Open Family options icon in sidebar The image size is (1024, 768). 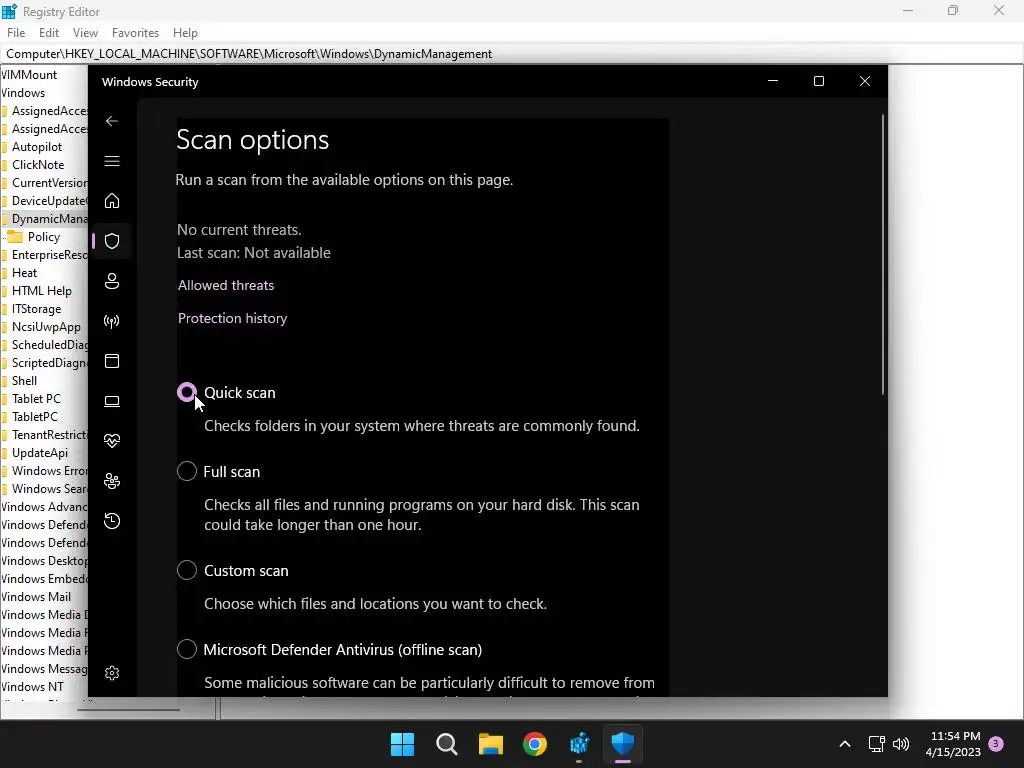[x=112, y=481]
